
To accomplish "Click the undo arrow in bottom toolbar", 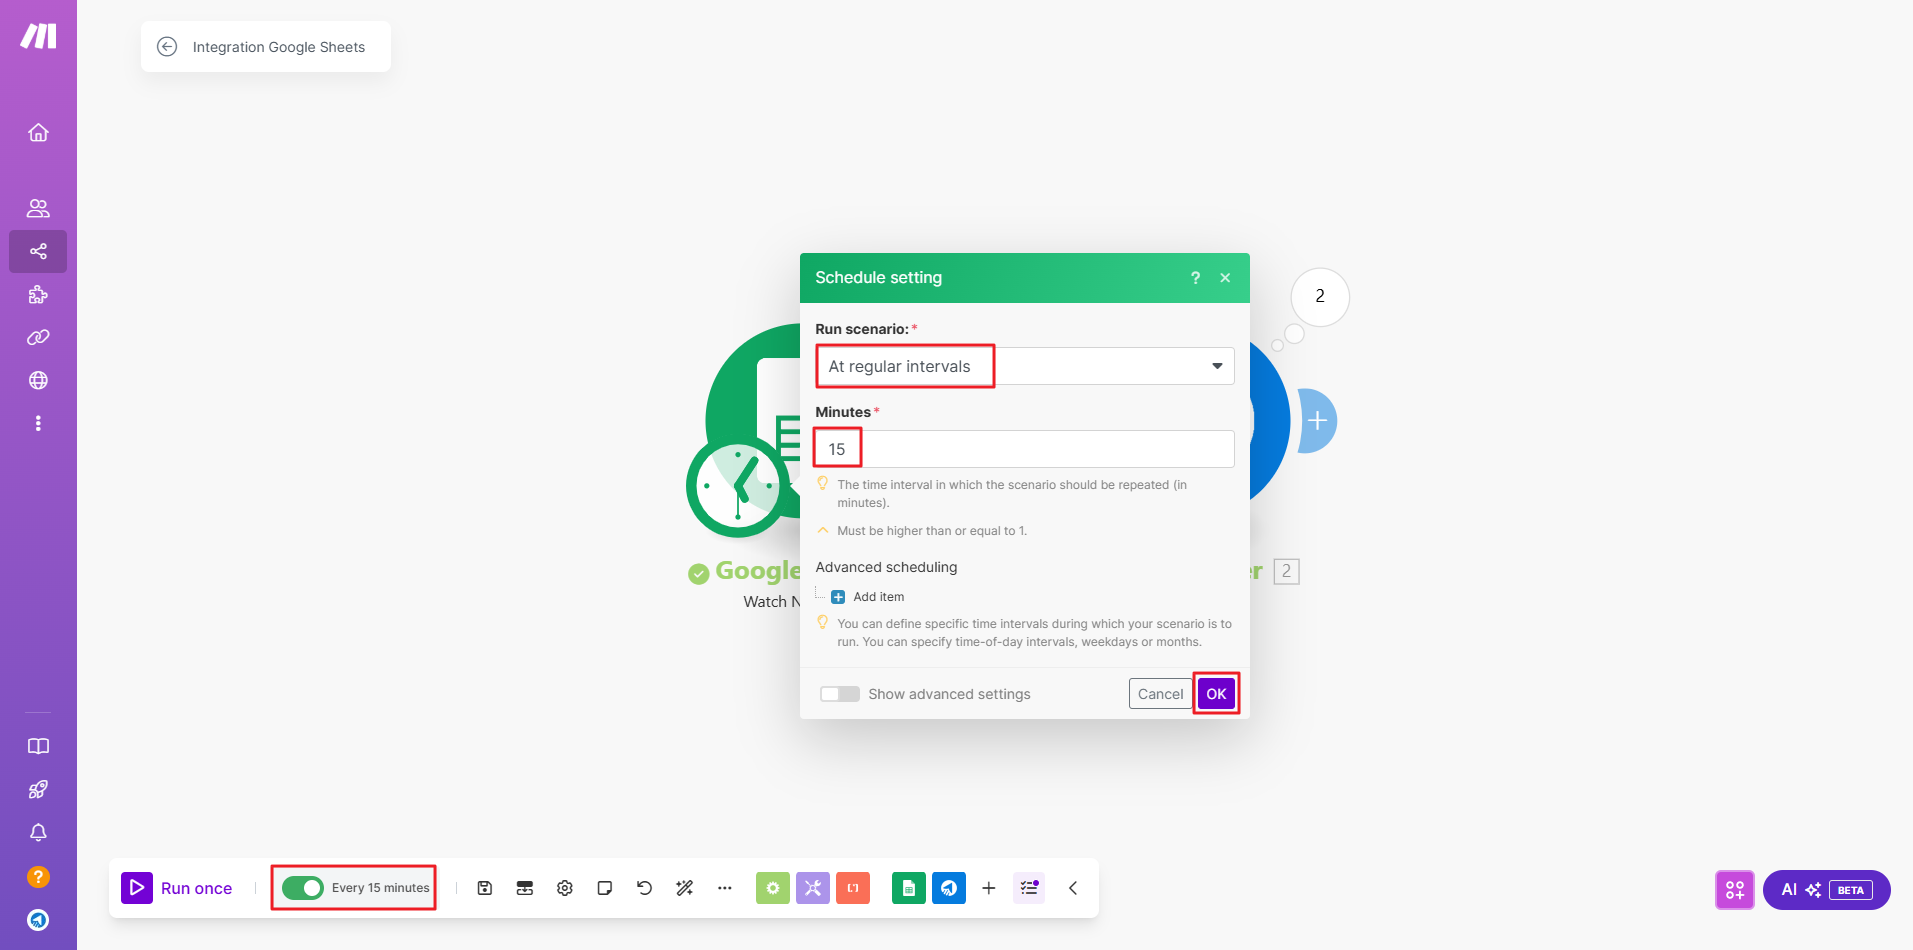I will tap(645, 888).
